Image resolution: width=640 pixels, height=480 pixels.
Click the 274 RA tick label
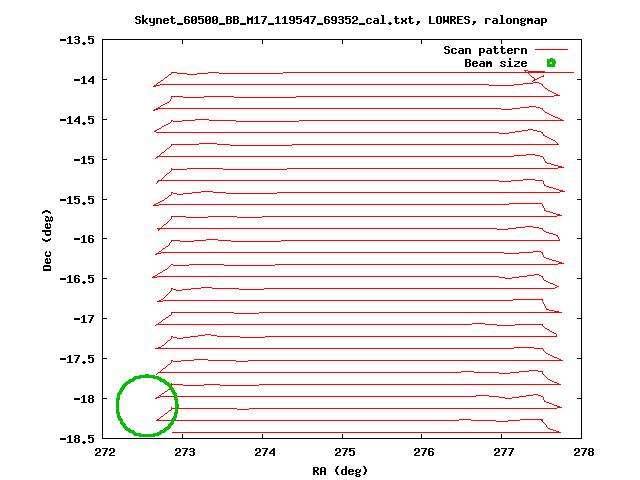[x=265, y=452]
